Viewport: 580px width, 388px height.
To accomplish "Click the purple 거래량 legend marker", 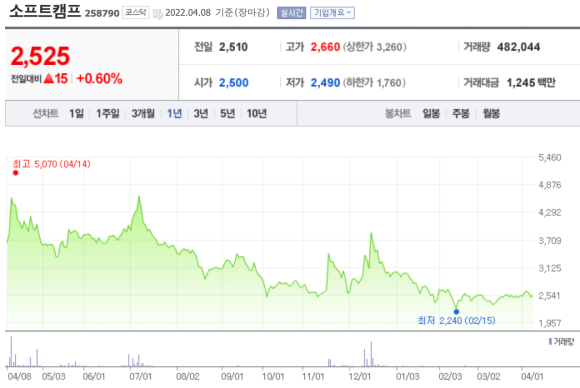I will click(550, 341).
